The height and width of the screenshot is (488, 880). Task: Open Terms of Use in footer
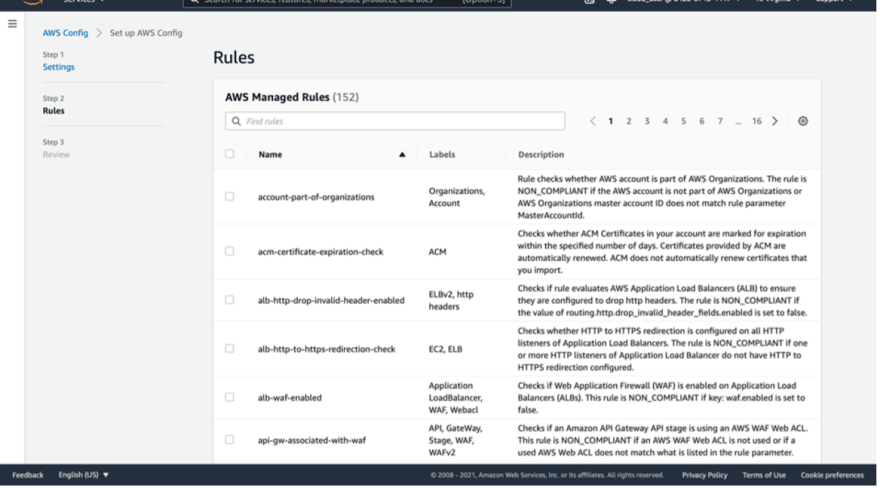[x=764, y=475]
